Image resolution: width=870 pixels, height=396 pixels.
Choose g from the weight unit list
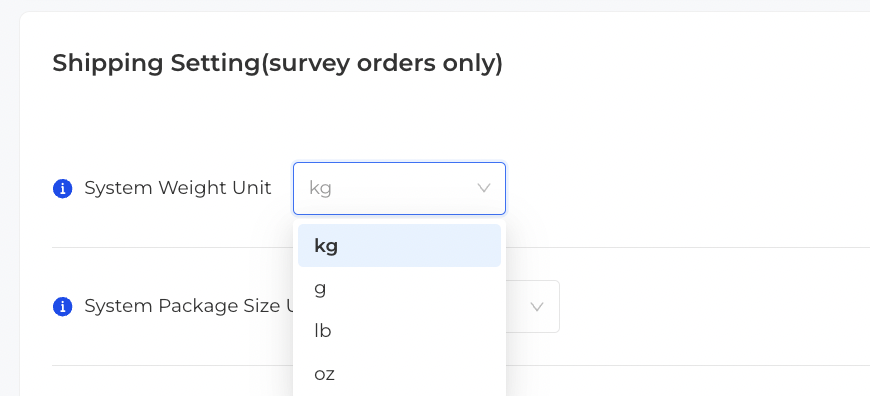(x=399, y=288)
